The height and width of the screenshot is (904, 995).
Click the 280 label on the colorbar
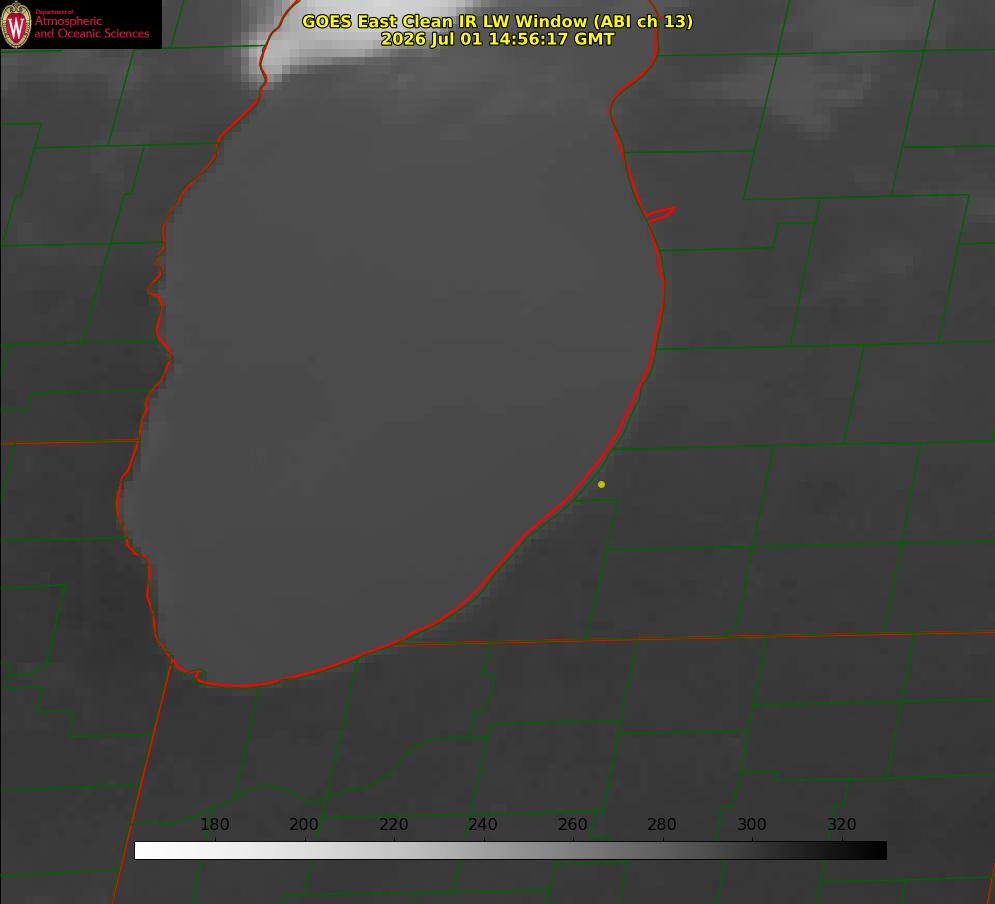662,824
